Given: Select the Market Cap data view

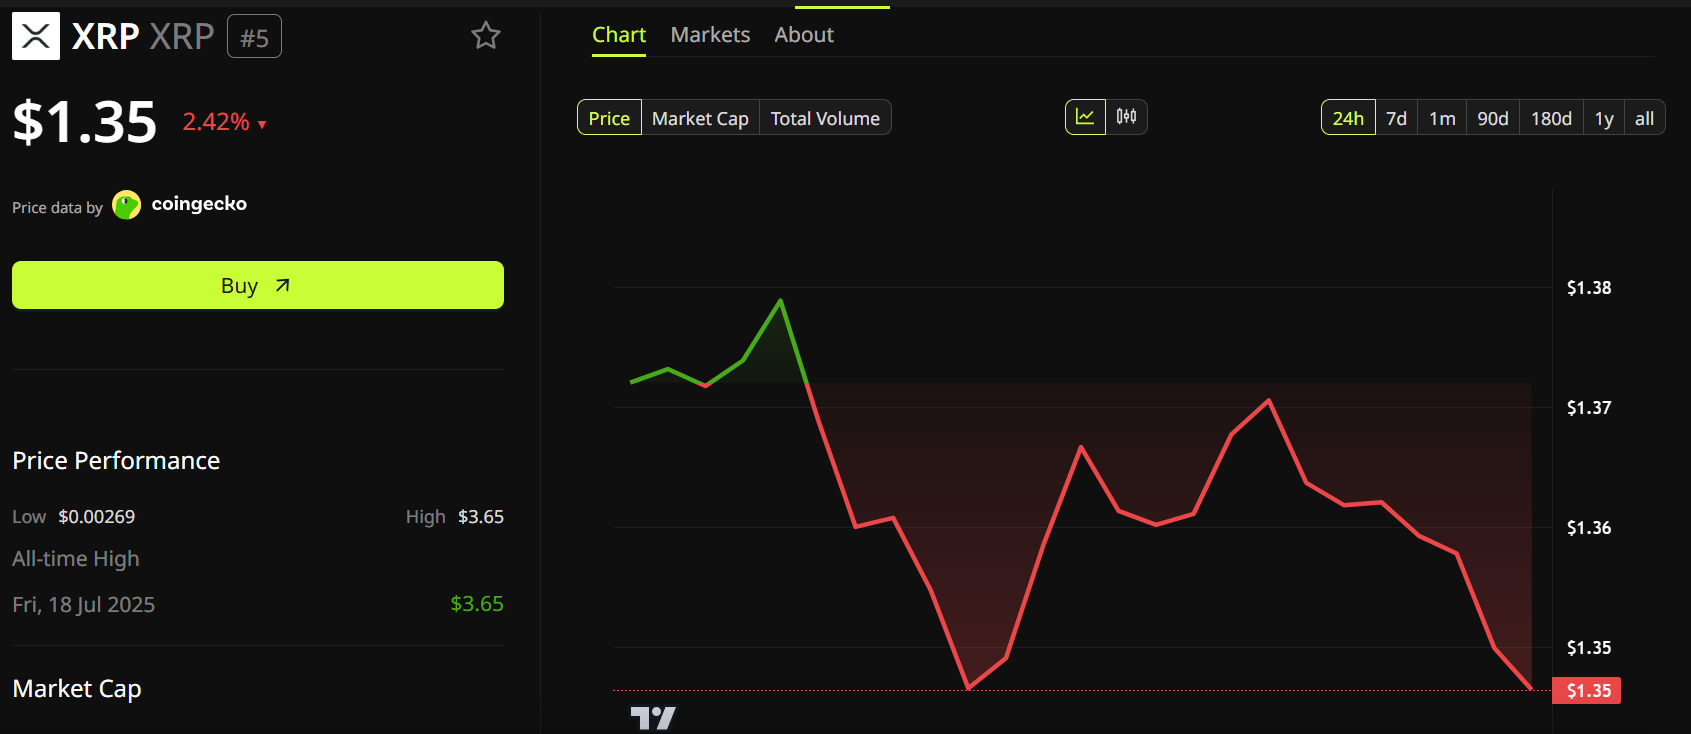Looking at the screenshot, I should (700, 118).
